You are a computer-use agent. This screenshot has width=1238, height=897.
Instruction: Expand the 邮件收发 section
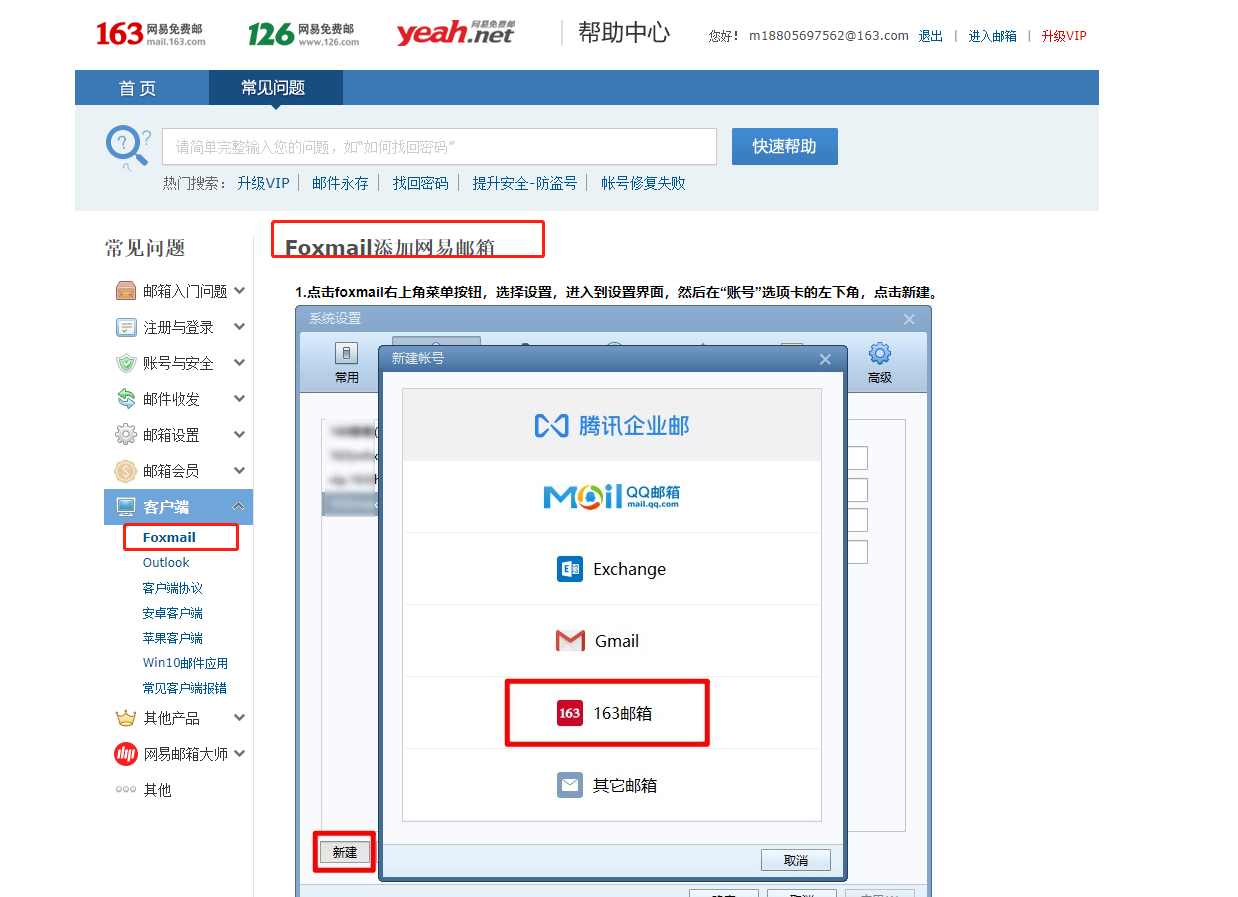[x=239, y=399]
